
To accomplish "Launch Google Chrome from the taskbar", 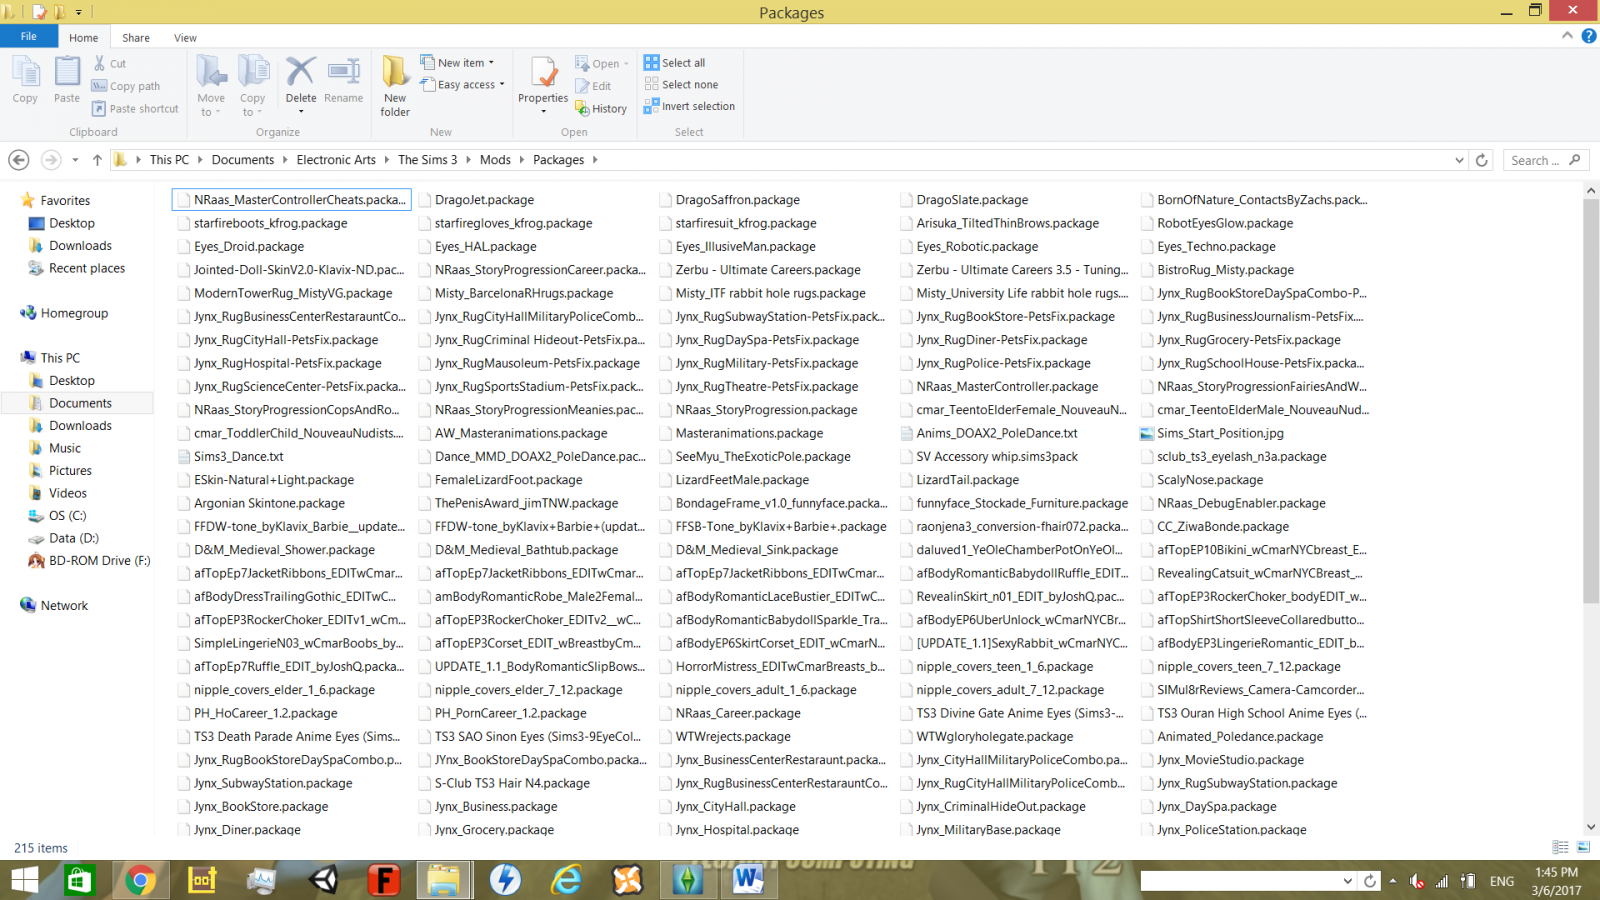I will tap(140, 881).
